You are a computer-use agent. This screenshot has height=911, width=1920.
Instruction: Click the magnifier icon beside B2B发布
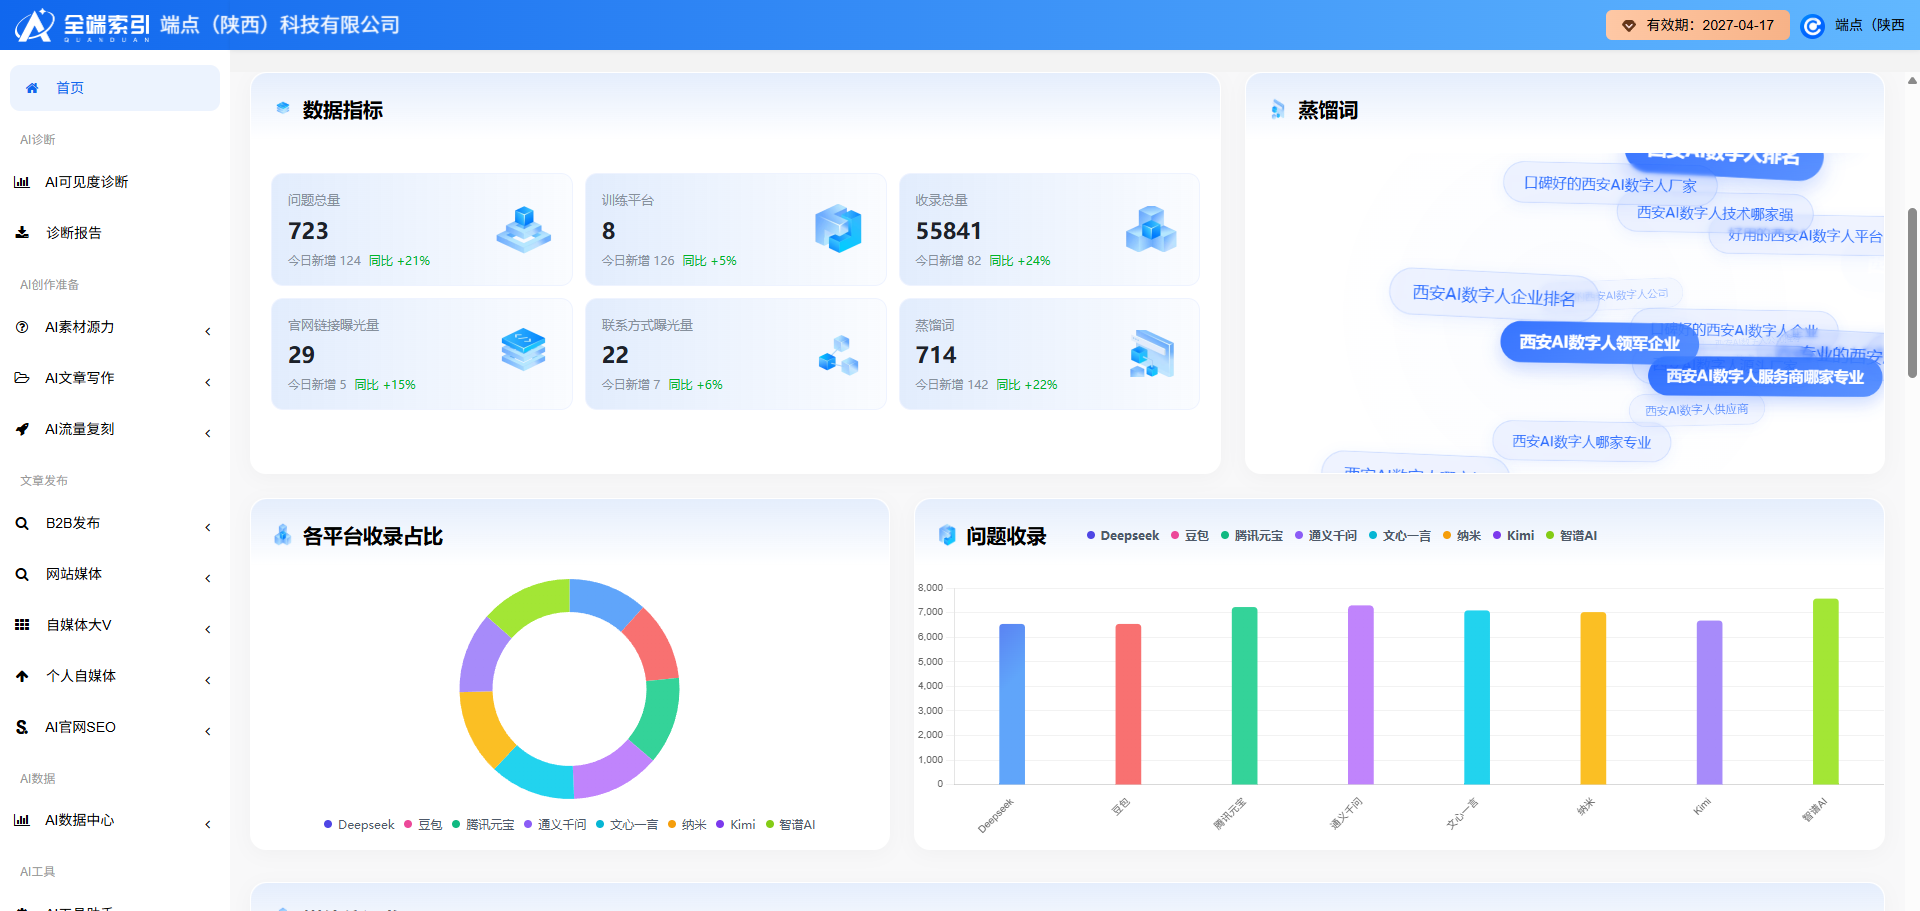pos(22,523)
